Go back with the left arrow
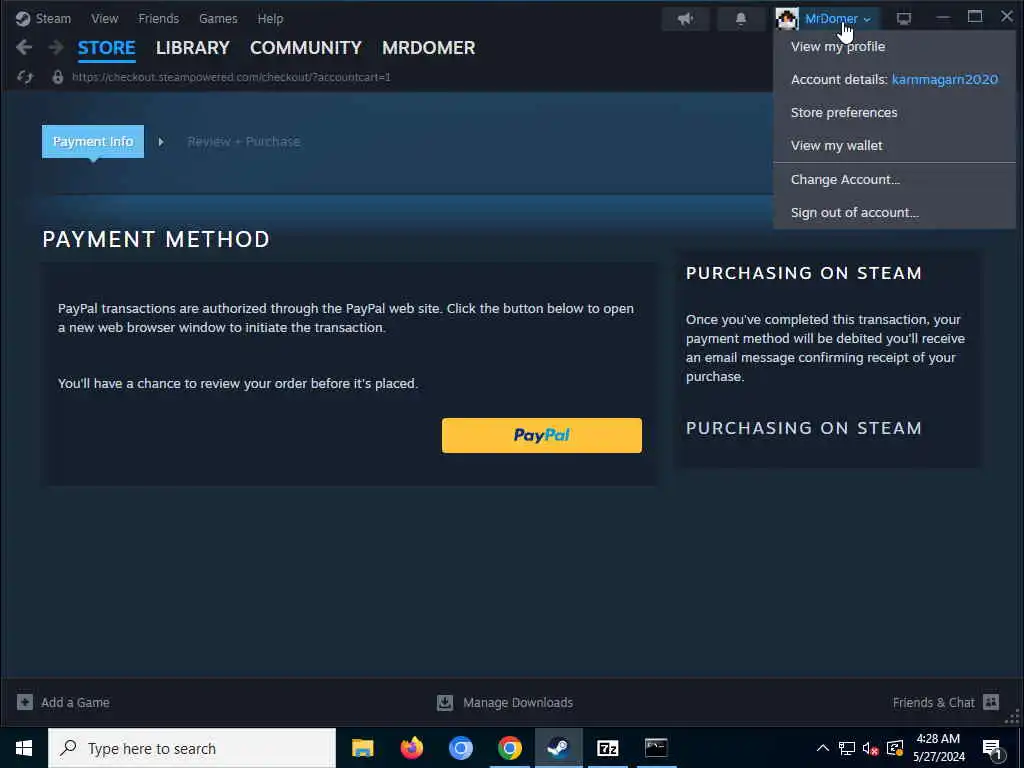This screenshot has height=768, width=1024. tap(24, 47)
